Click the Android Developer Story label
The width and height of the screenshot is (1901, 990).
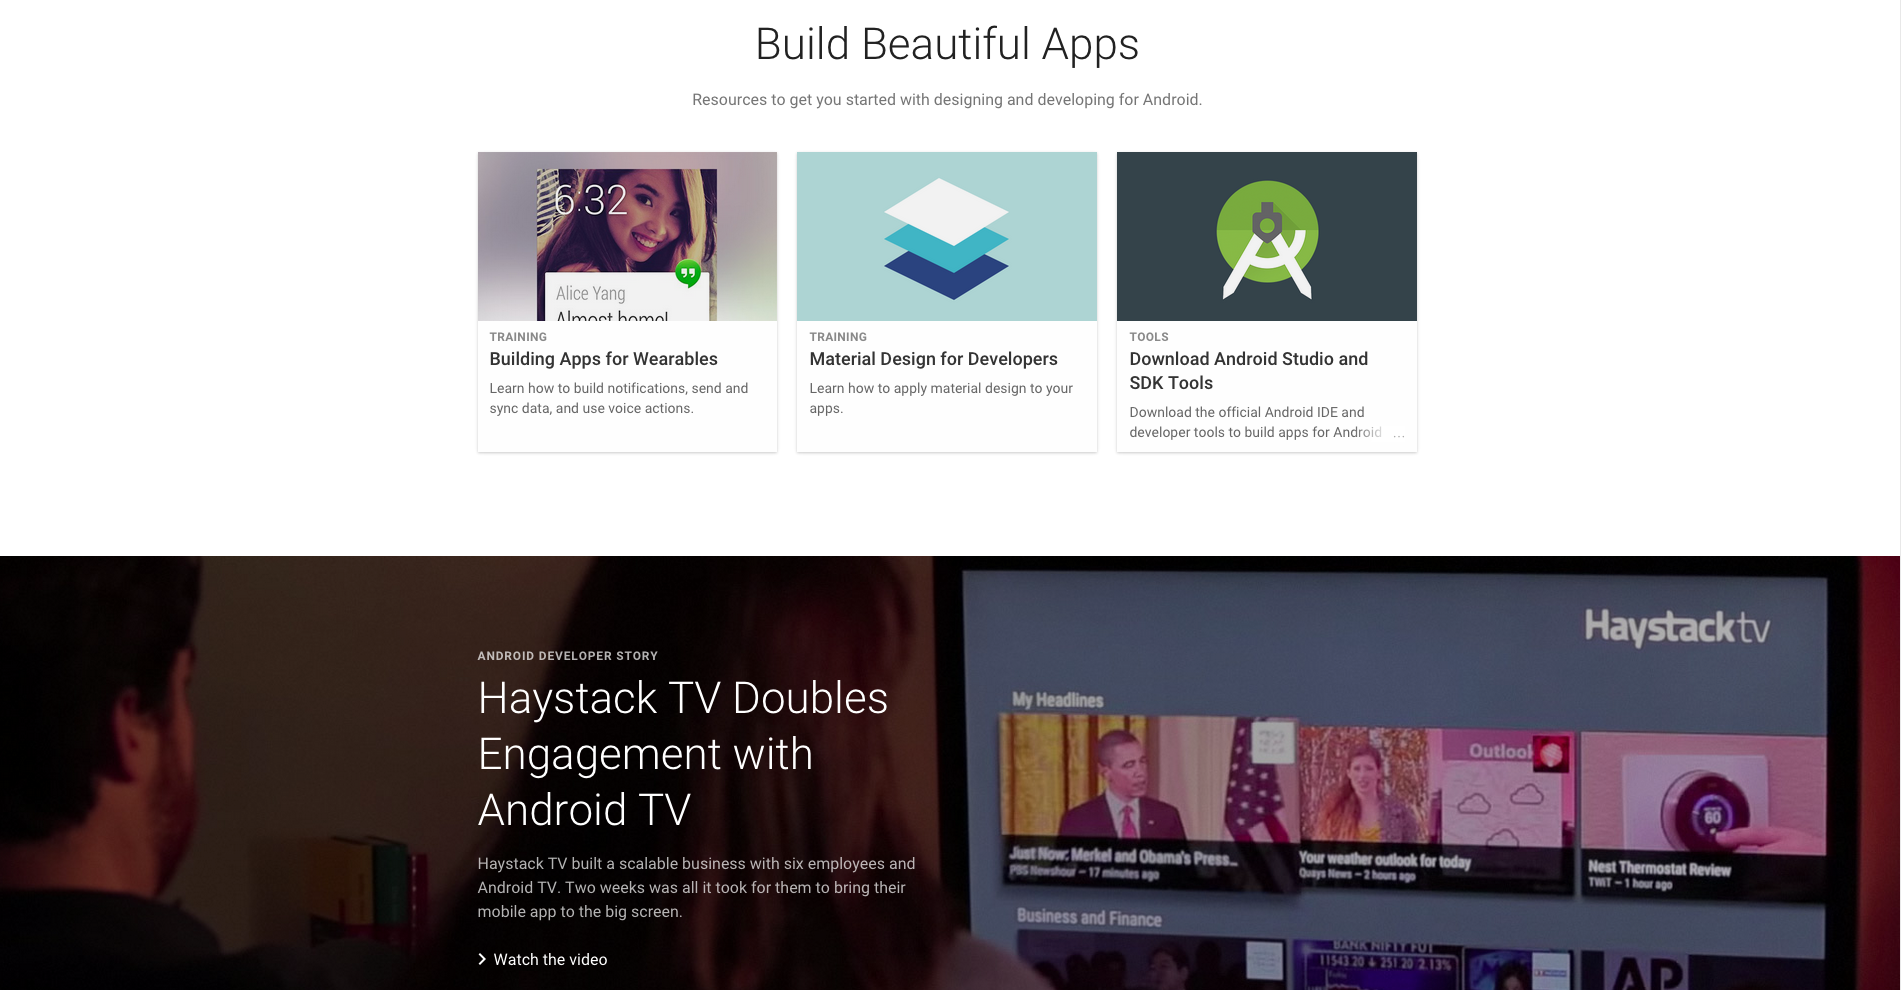point(567,656)
